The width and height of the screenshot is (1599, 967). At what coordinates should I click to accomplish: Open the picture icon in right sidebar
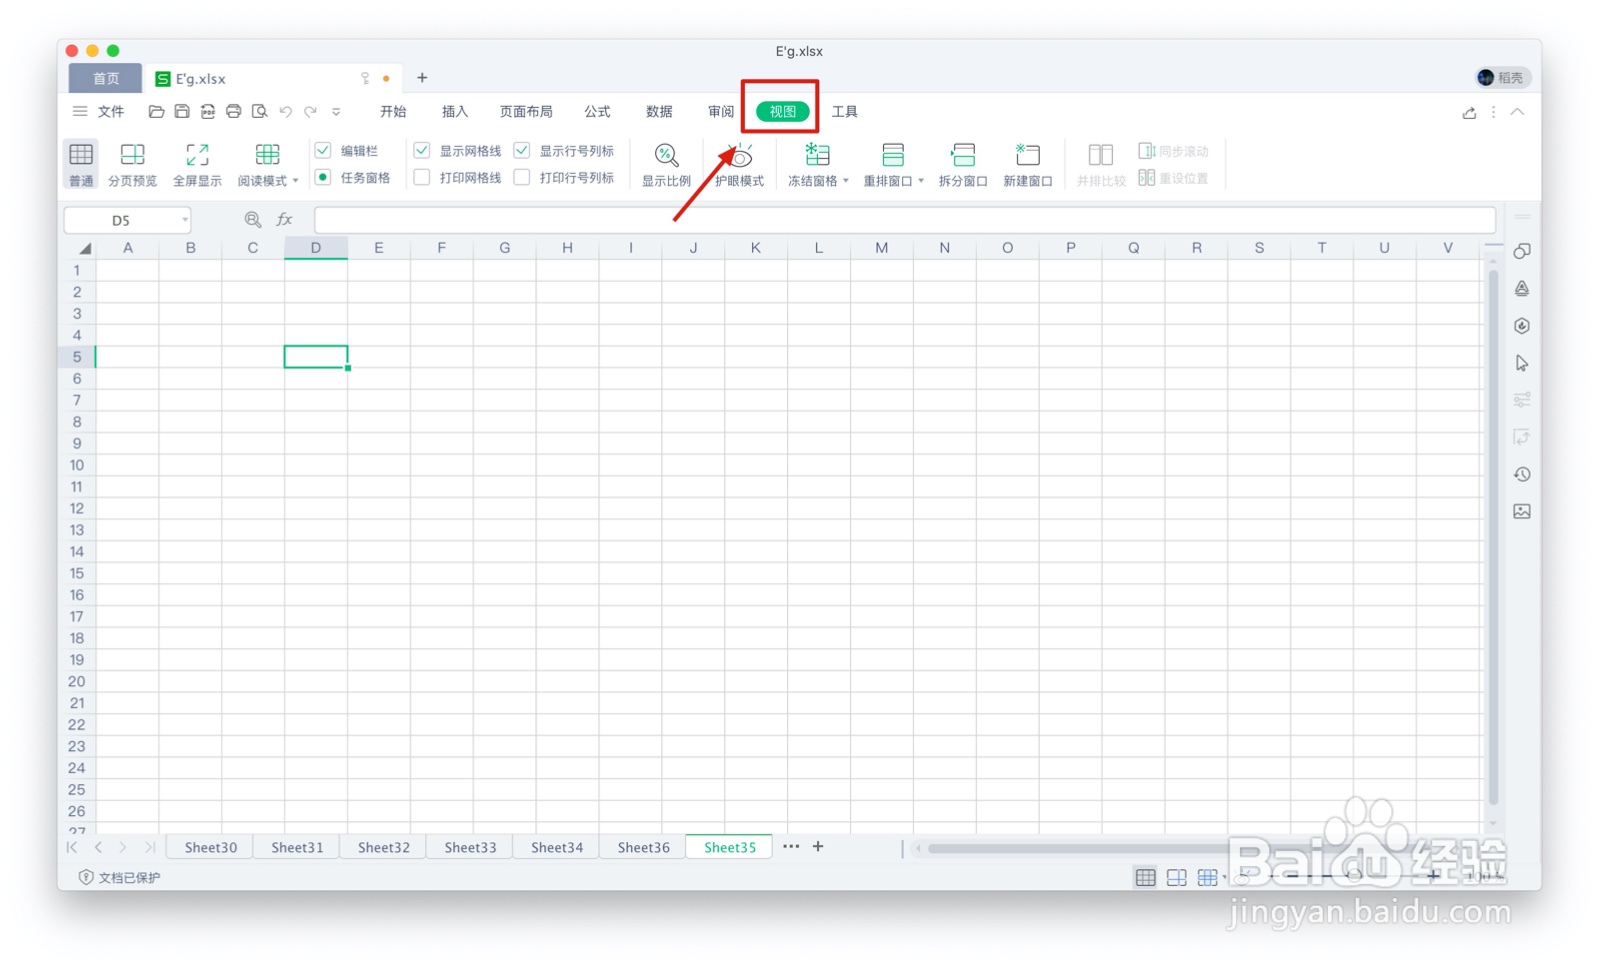point(1522,512)
